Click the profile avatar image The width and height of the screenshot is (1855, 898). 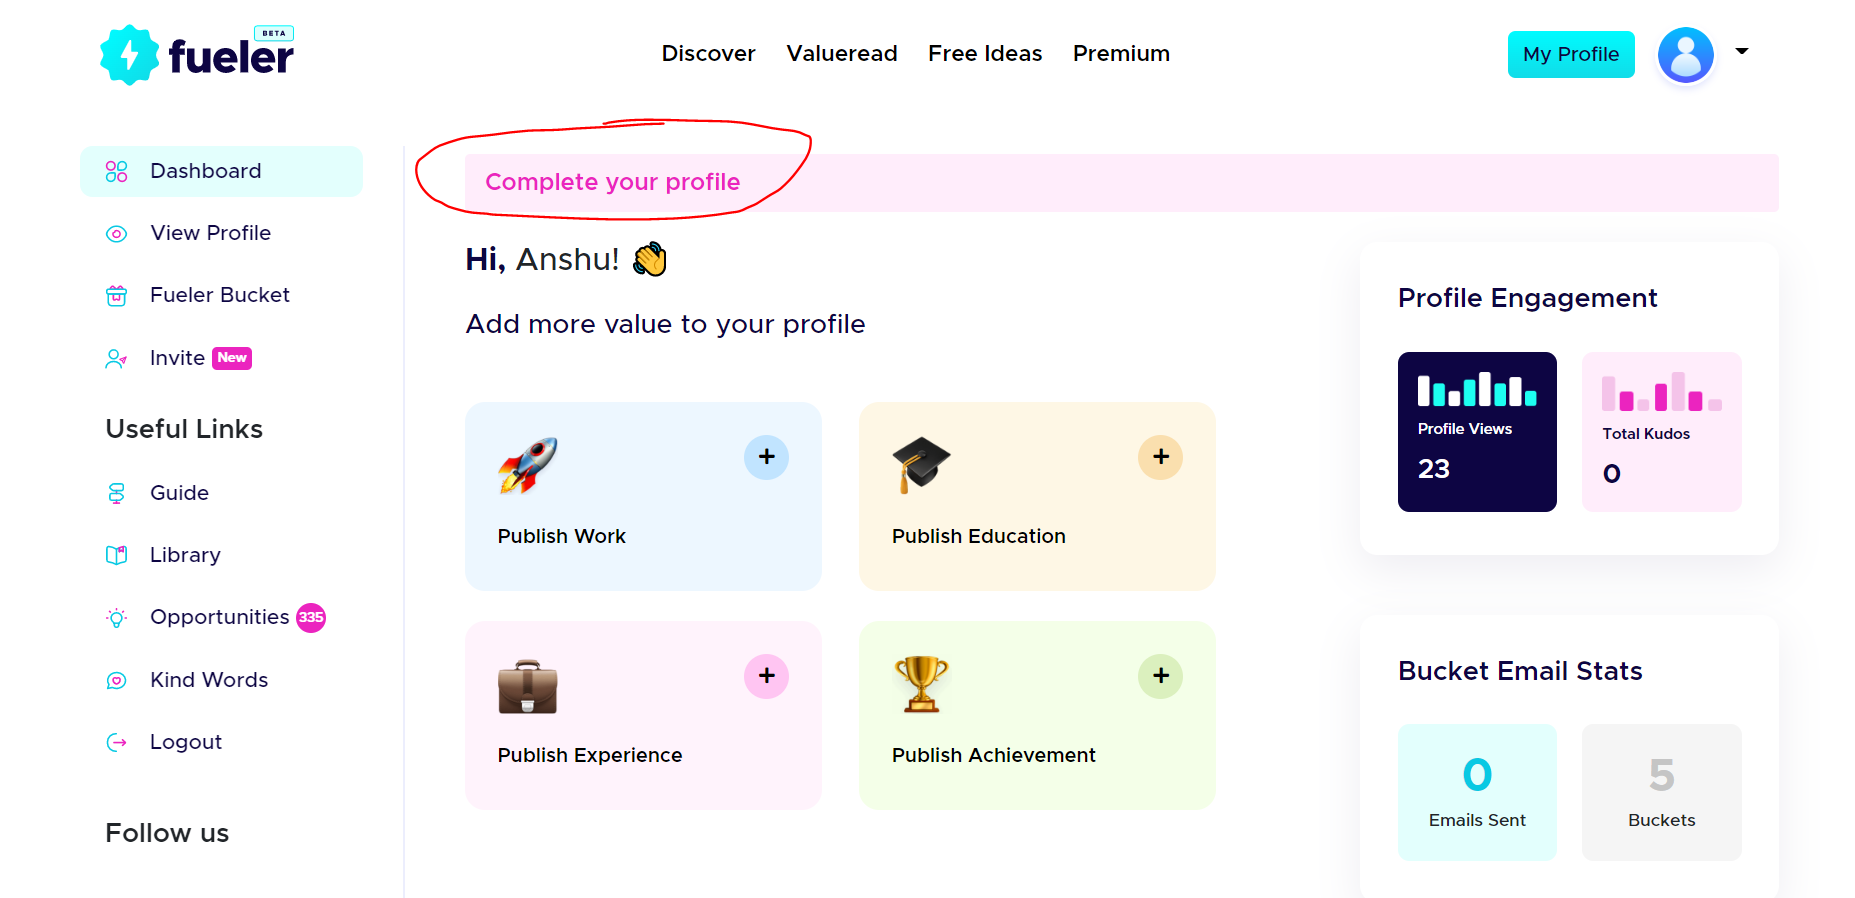1685,55
